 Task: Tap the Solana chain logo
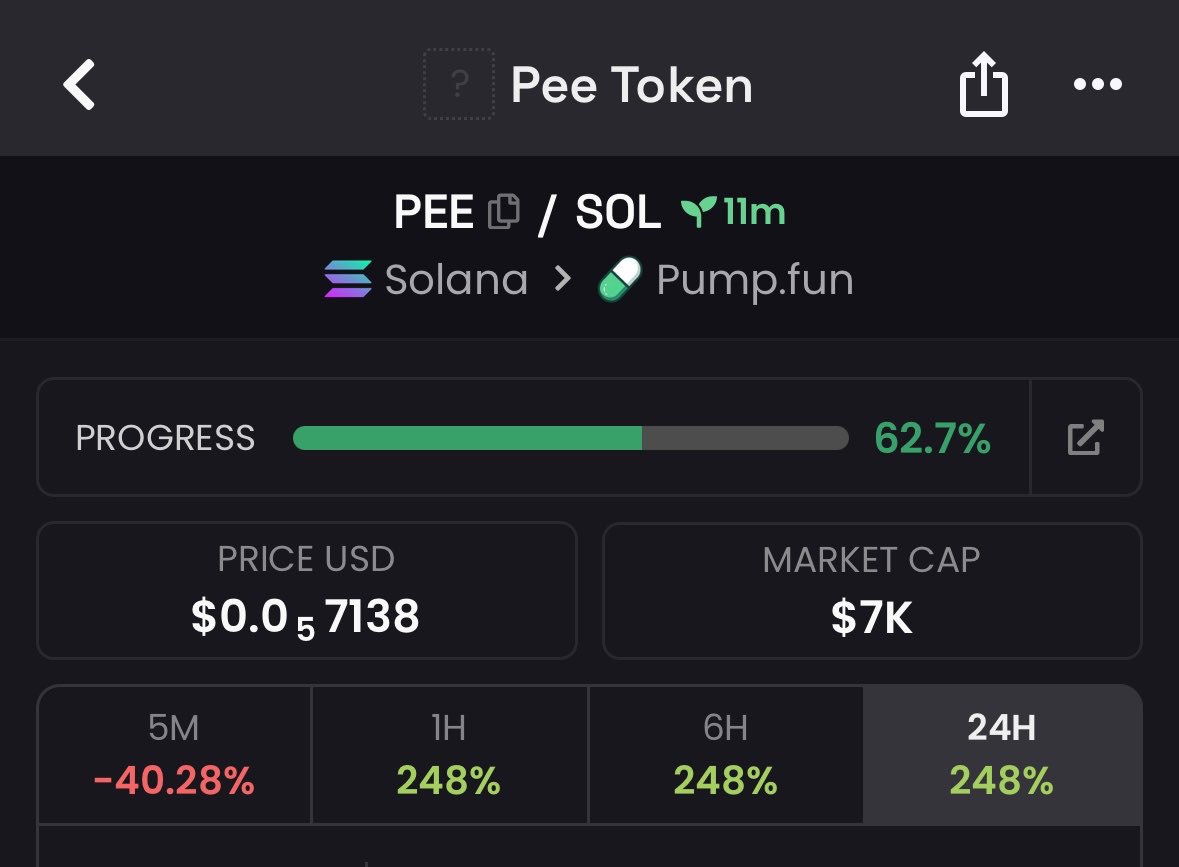point(348,279)
